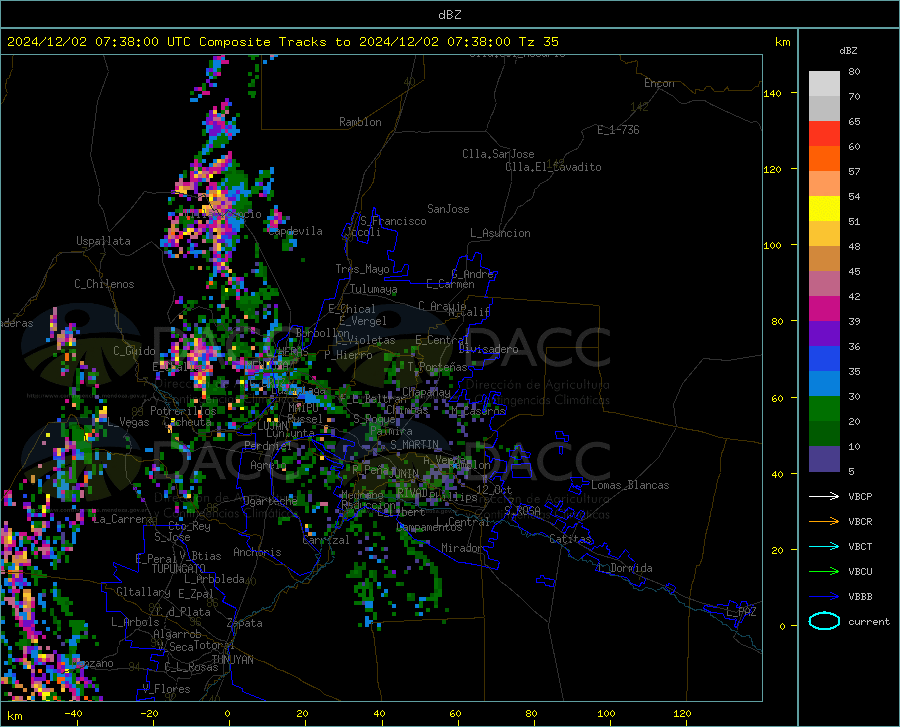The width and height of the screenshot is (900, 727).
Task: Click the 'Perdriel' map label
Action: point(267,446)
